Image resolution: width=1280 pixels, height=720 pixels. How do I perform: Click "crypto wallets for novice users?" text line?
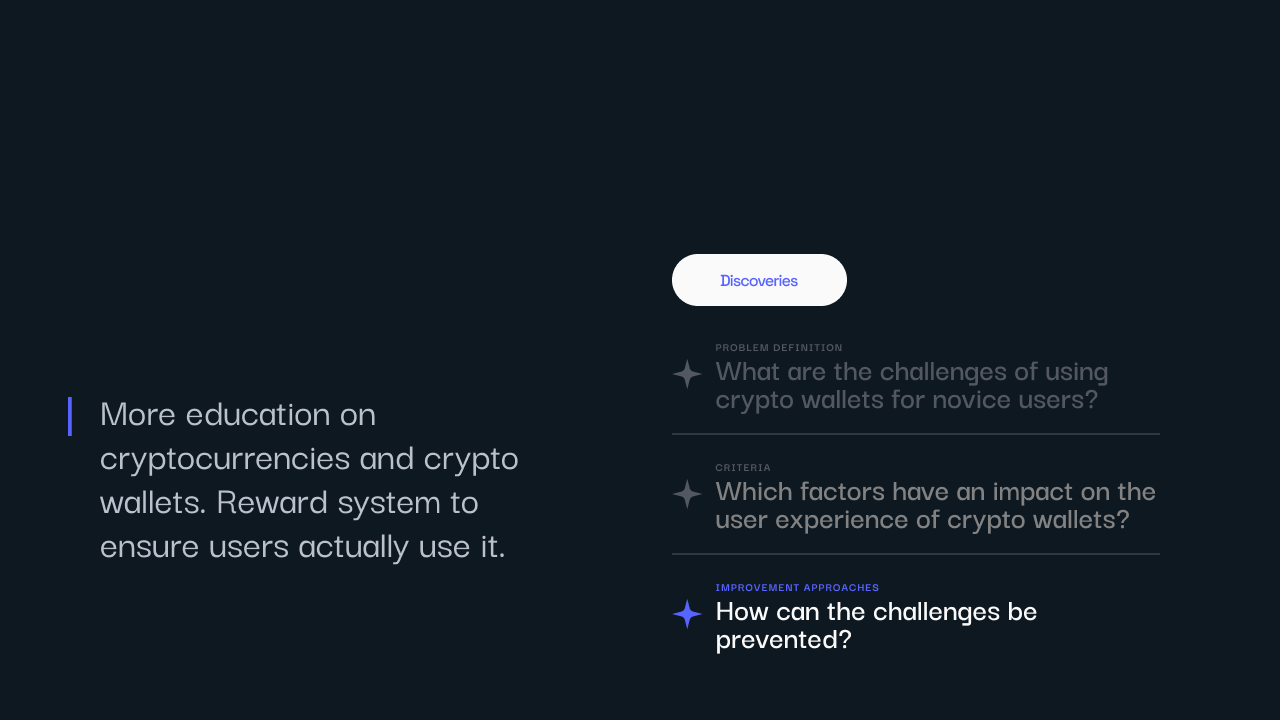coord(906,400)
